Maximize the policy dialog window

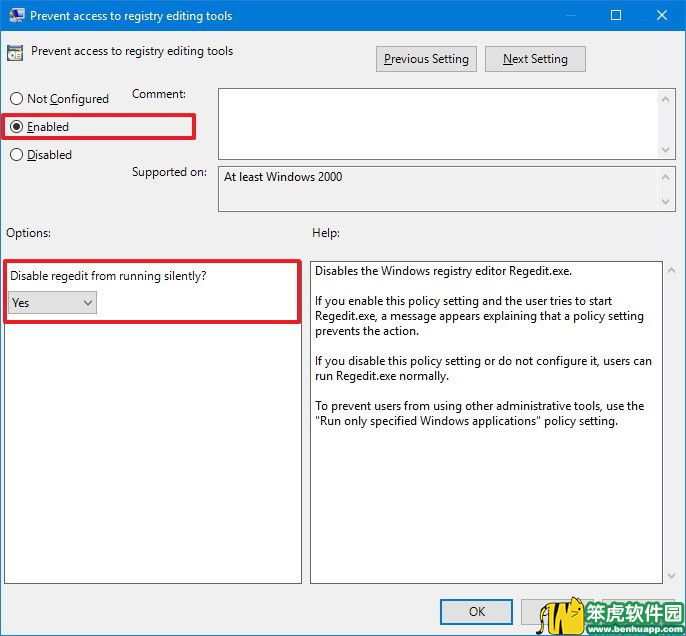(616, 15)
